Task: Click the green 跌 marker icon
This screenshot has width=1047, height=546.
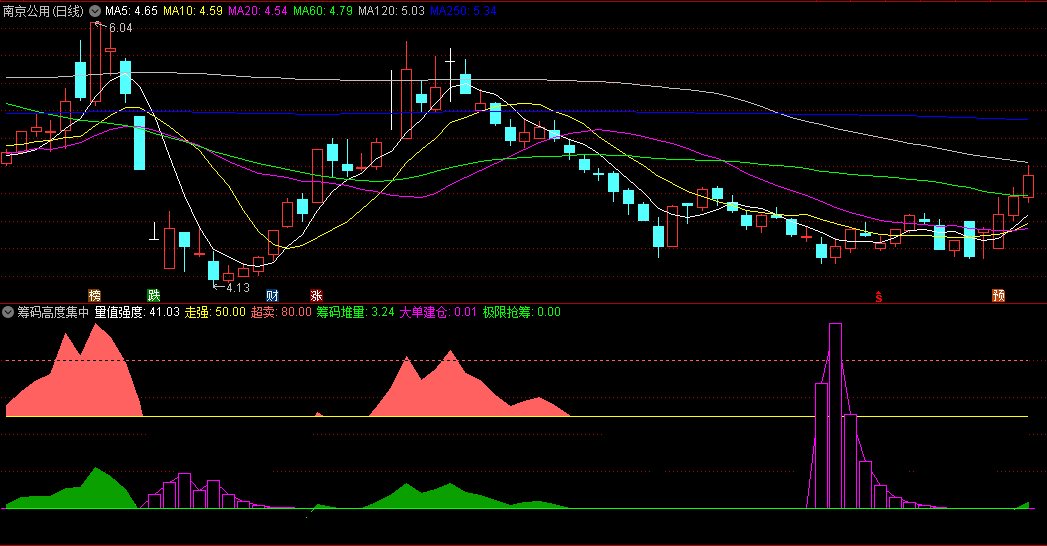Action: pyautogui.click(x=153, y=295)
